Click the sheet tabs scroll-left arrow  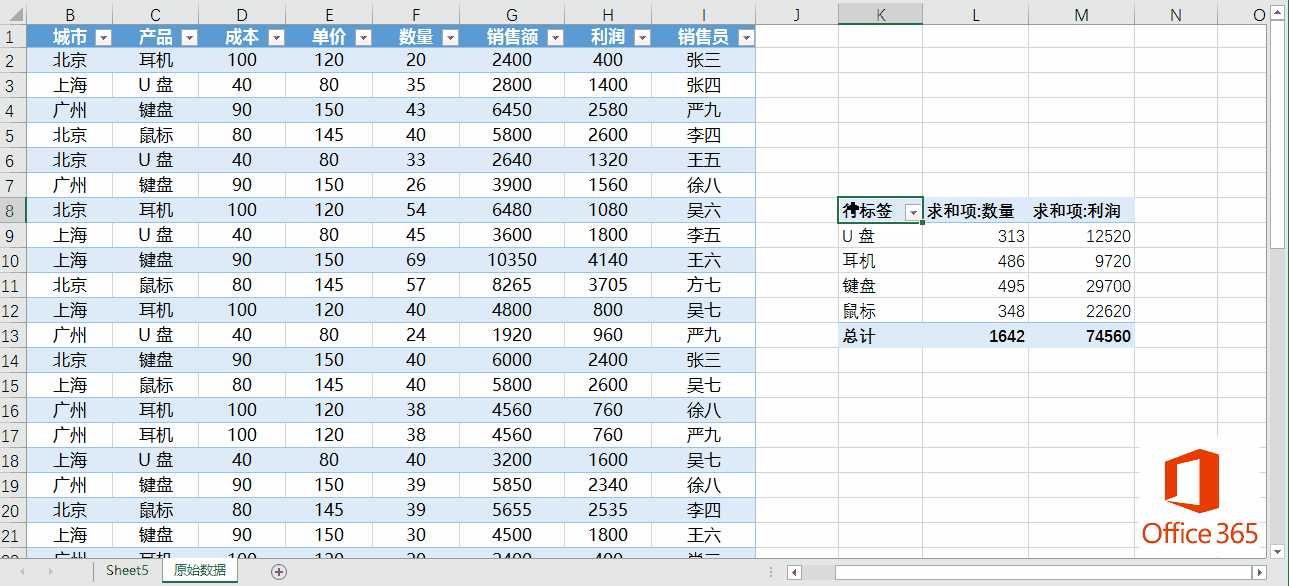pyautogui.click(x=22, y=572)
